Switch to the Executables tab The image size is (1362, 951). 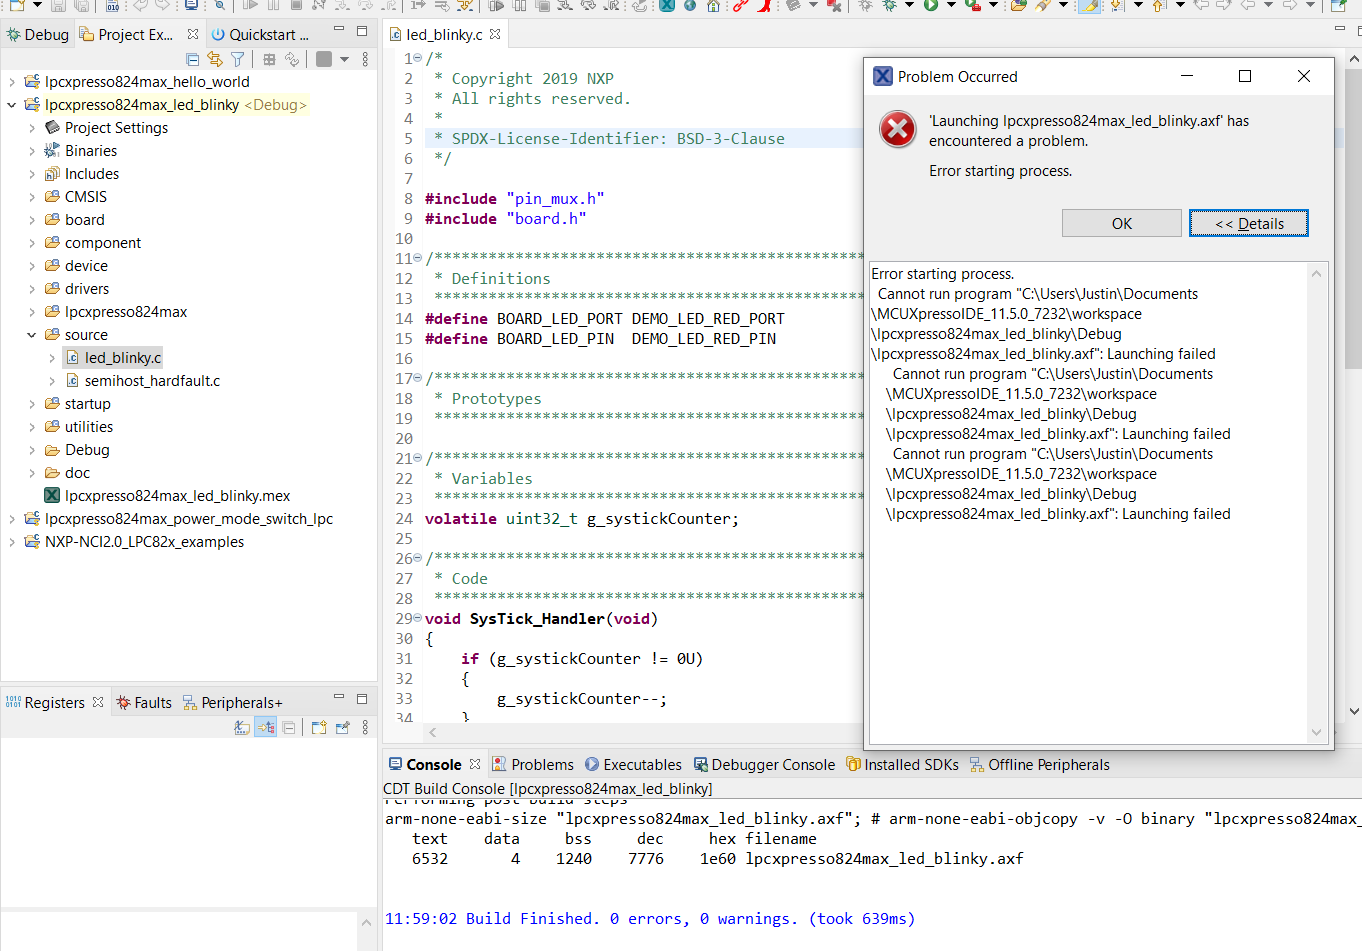633,764
